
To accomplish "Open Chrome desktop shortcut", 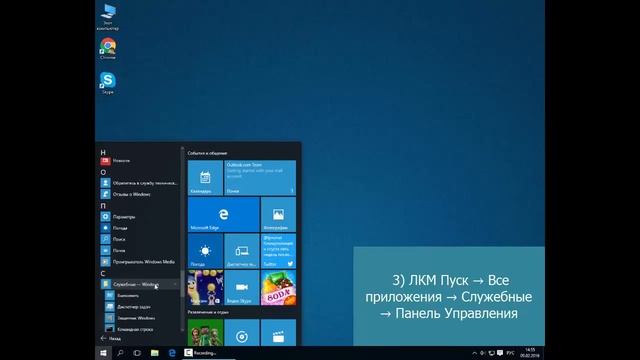I will pos(108,49).
